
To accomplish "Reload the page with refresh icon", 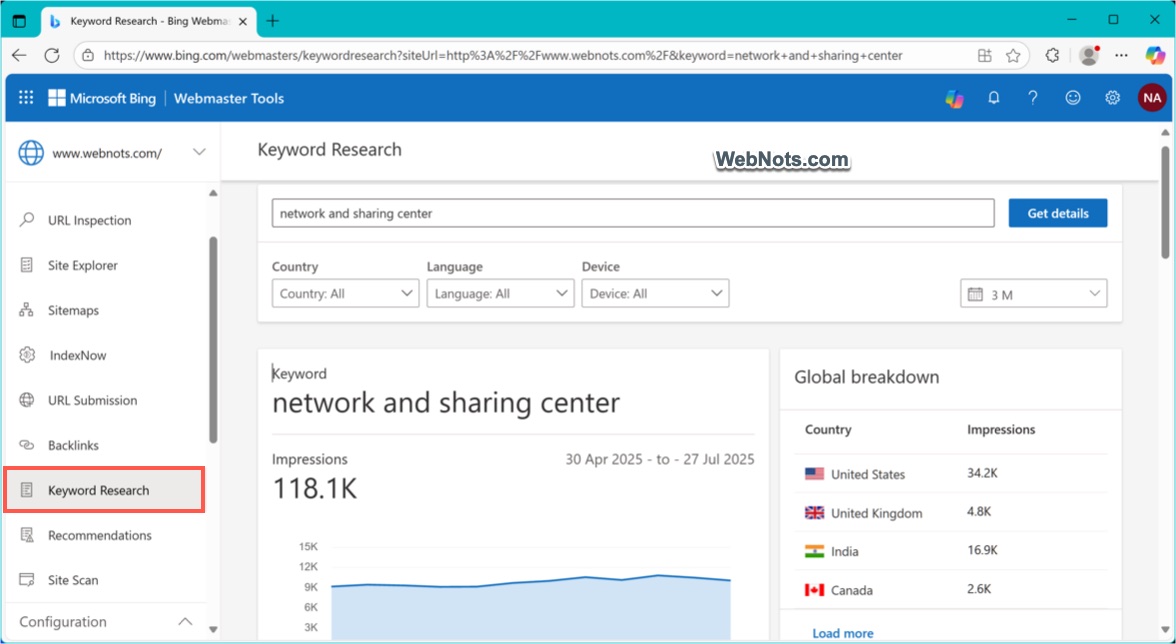I will click(52, 55).
